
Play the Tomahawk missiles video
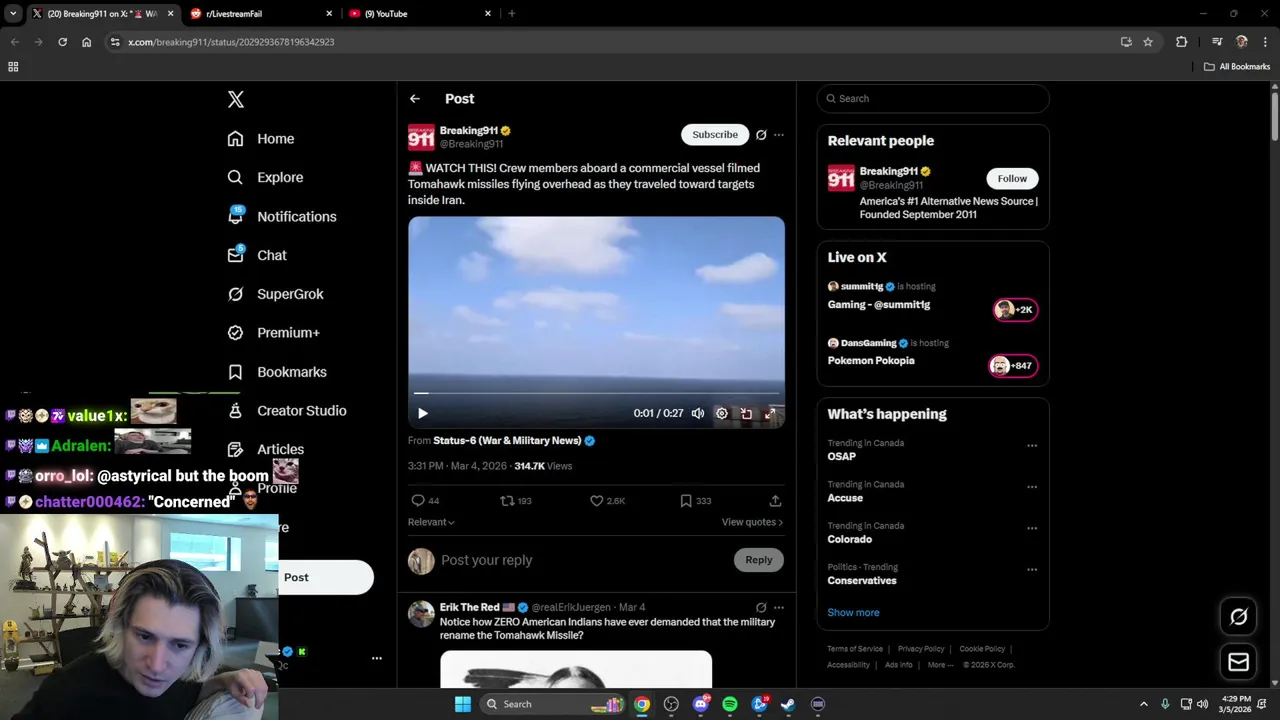tap(422, 413)
